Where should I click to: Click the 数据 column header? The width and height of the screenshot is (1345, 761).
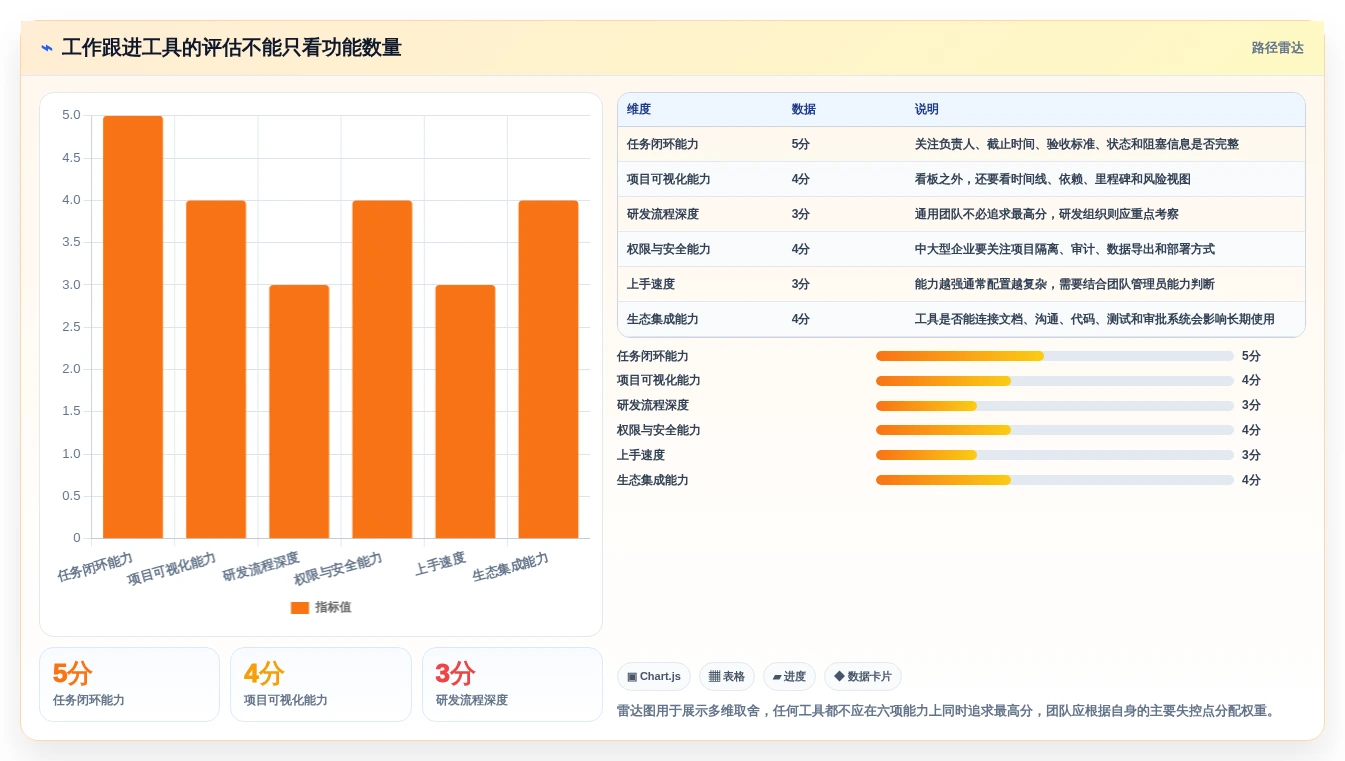803,110
